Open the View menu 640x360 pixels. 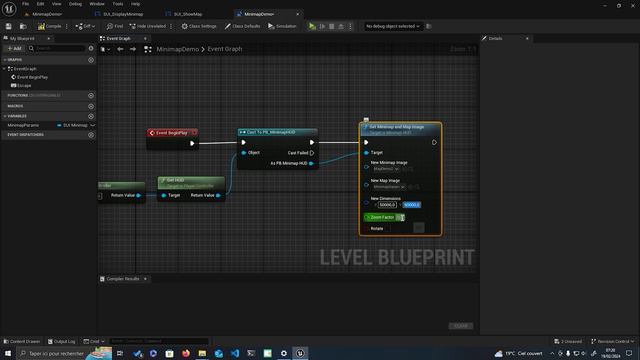[56, 4]
